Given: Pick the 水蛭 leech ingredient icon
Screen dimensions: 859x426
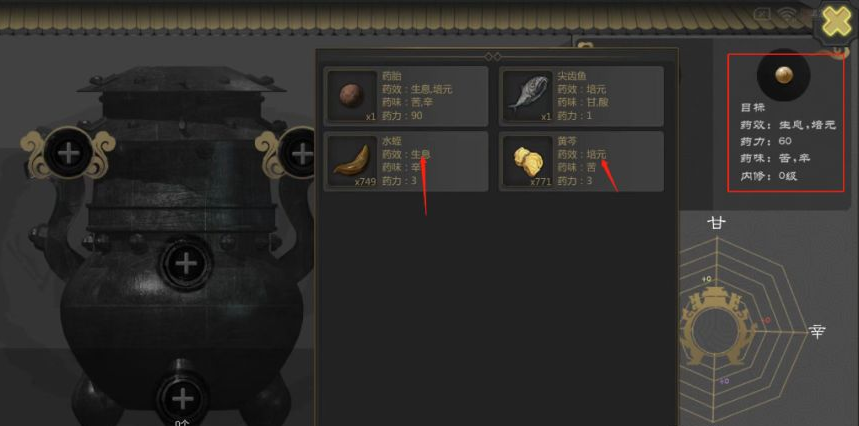Looking at the screenshot, I should (x=351, y=161).
